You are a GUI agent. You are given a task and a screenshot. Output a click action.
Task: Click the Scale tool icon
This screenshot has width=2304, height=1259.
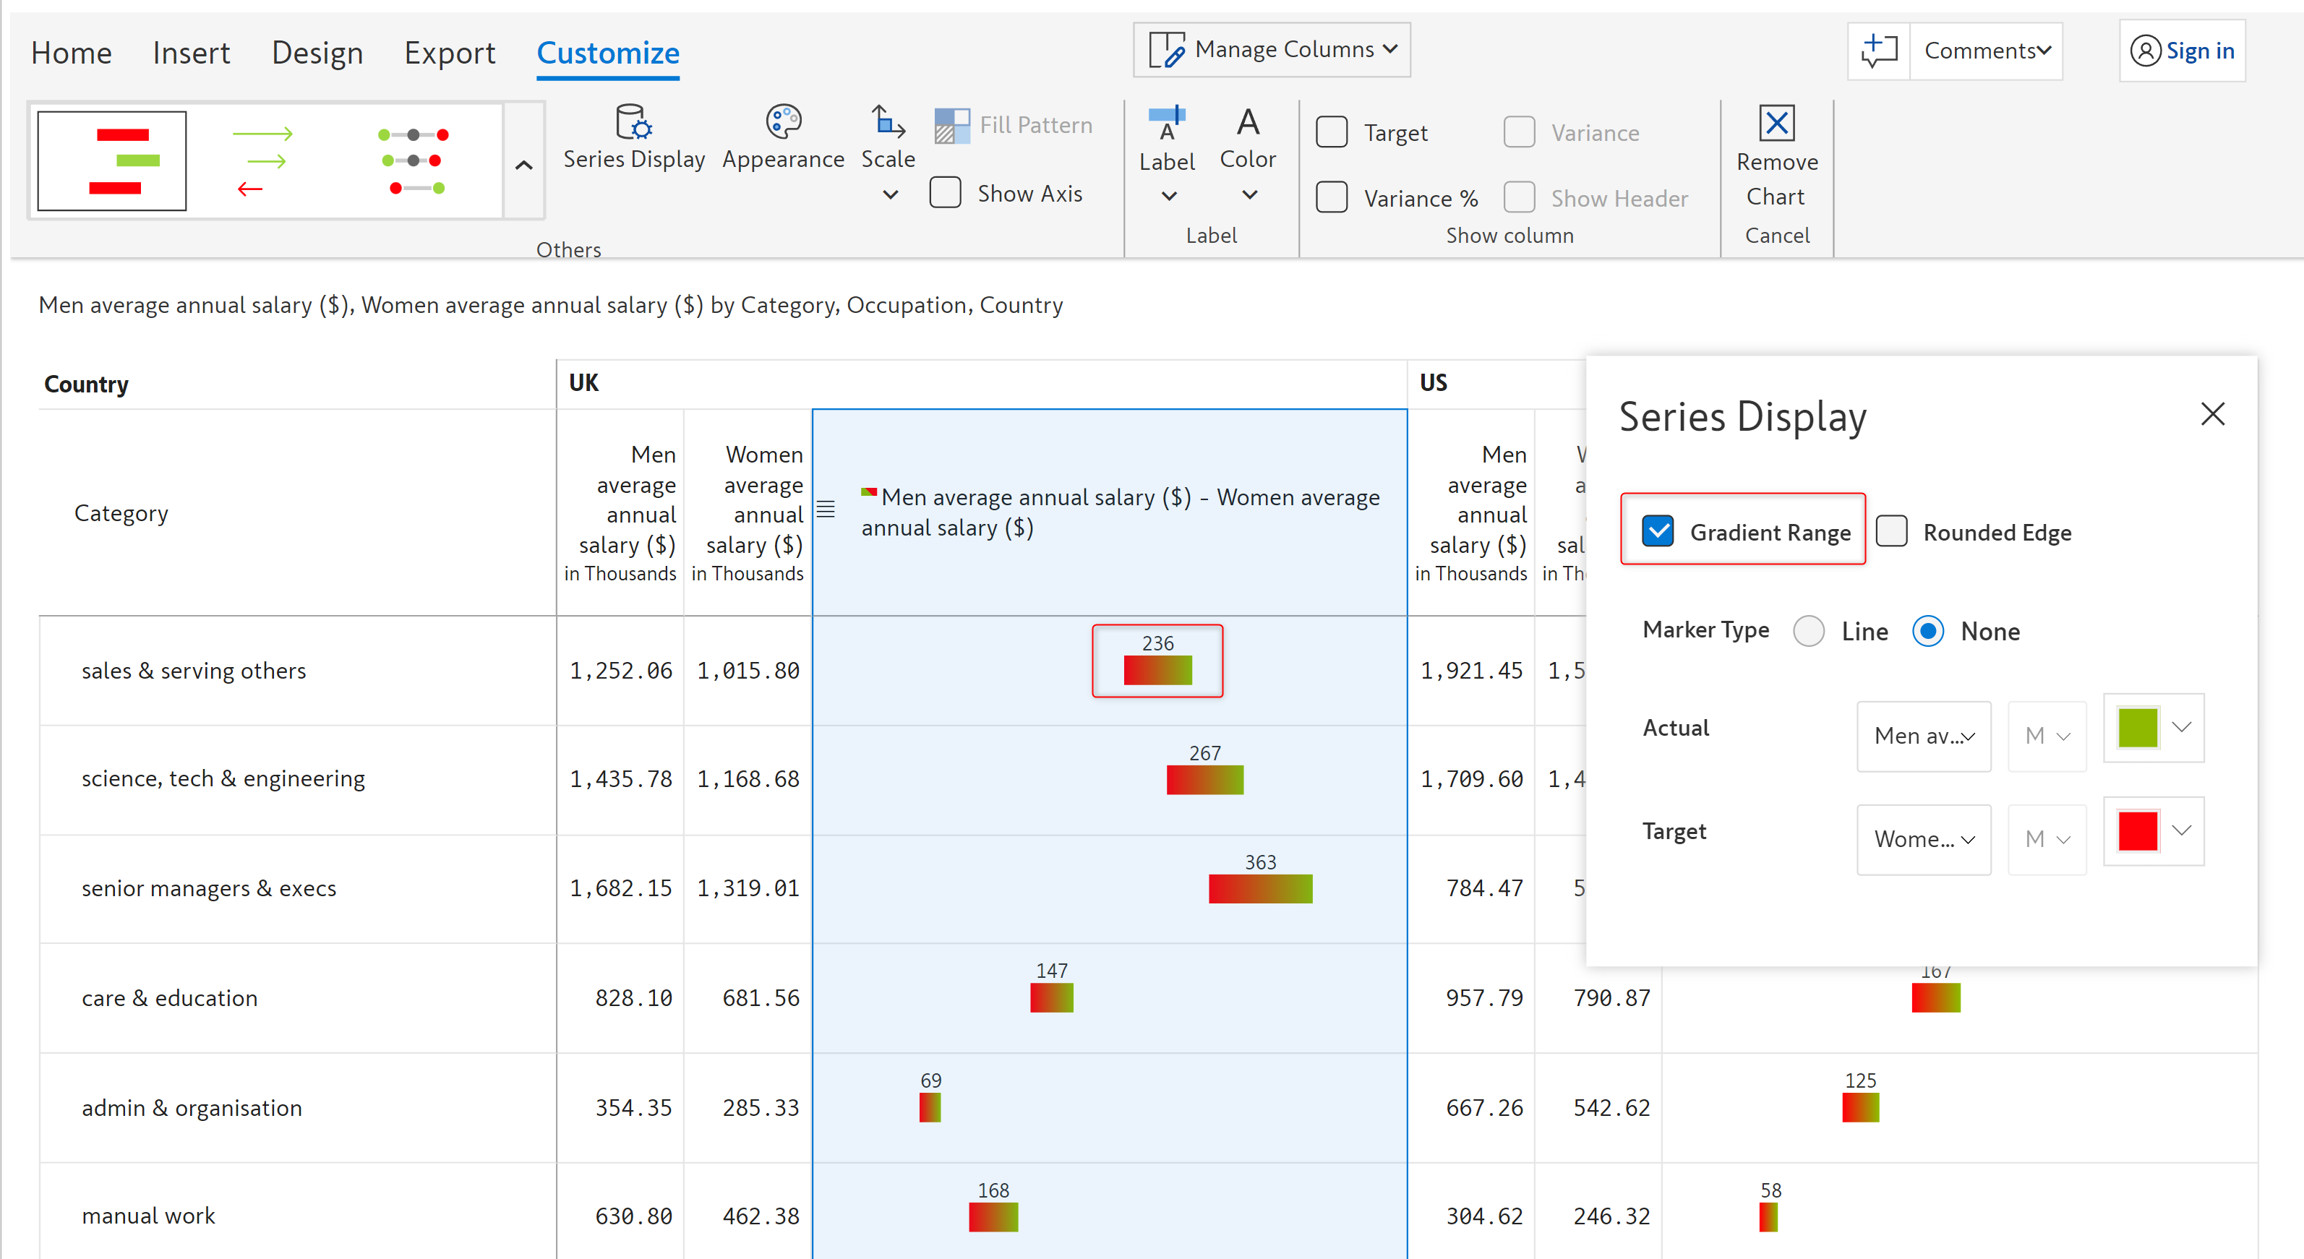click(887, 123)
